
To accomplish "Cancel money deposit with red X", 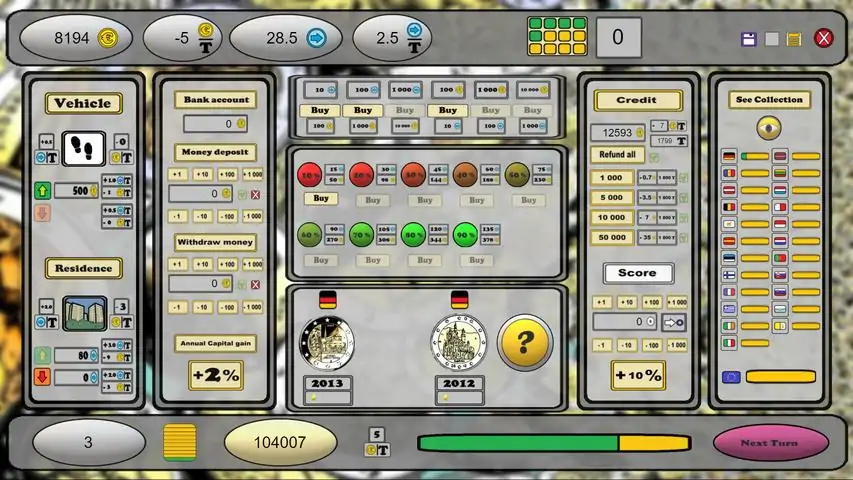I will pos(255,193).
